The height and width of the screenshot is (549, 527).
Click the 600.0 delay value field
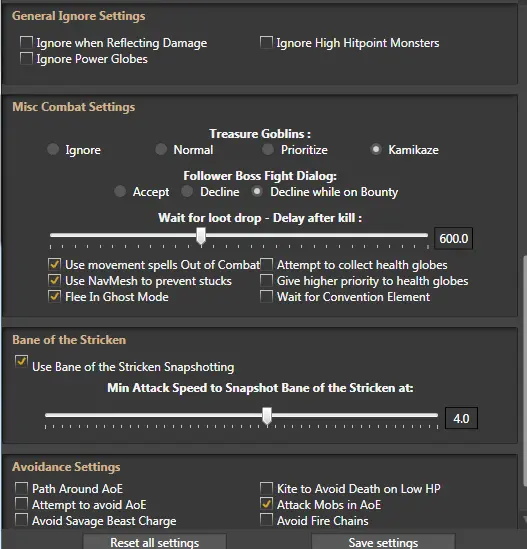453,238
